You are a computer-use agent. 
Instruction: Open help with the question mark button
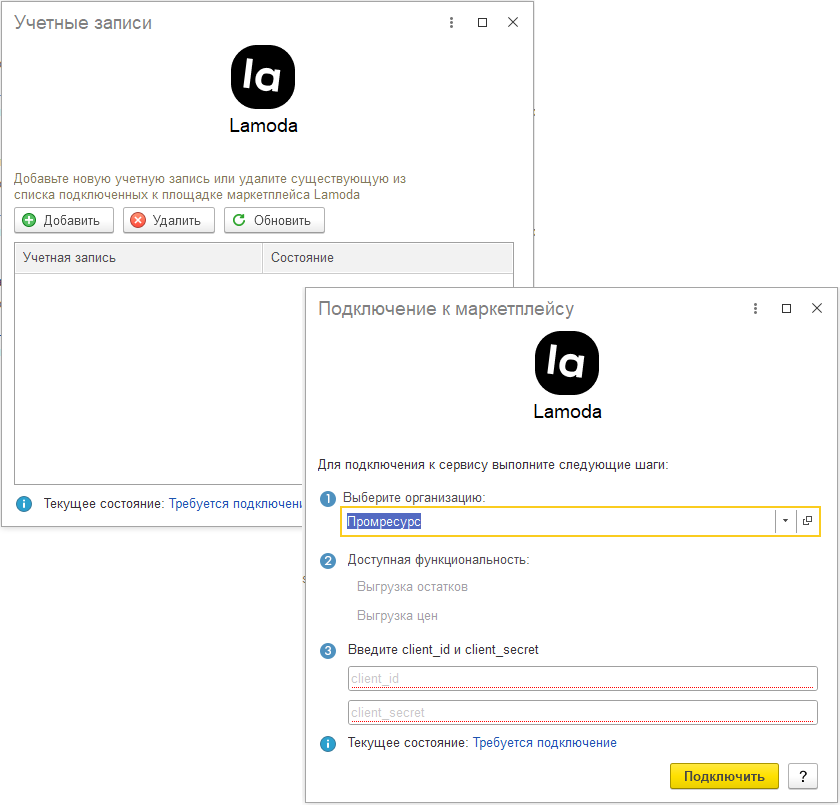tap(803, 776)
